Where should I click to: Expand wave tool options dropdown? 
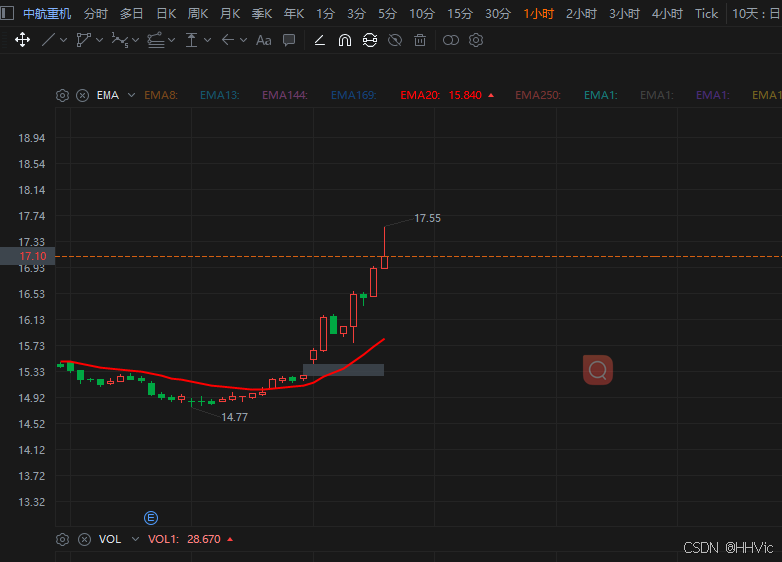tap(136, 40)
